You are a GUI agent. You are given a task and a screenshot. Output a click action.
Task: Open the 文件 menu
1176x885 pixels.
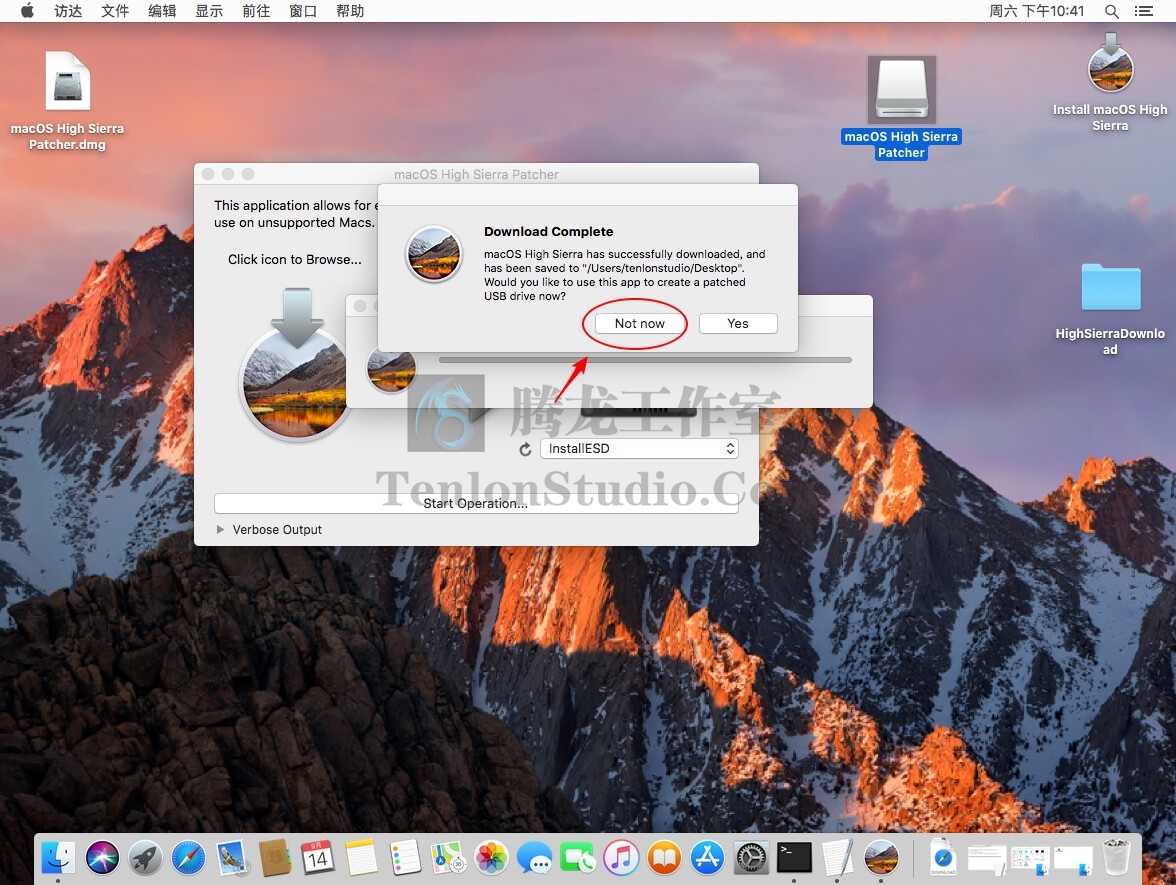[115, 10]
